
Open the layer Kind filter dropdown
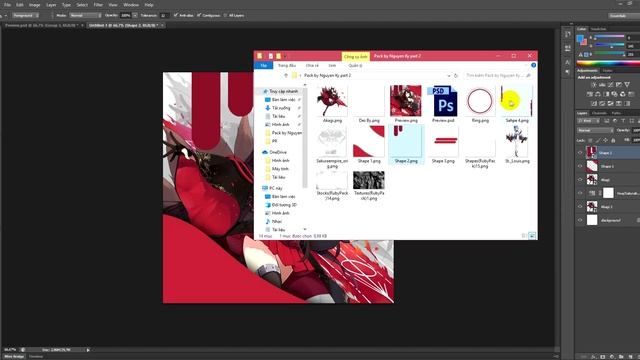[x=589, y=121]
